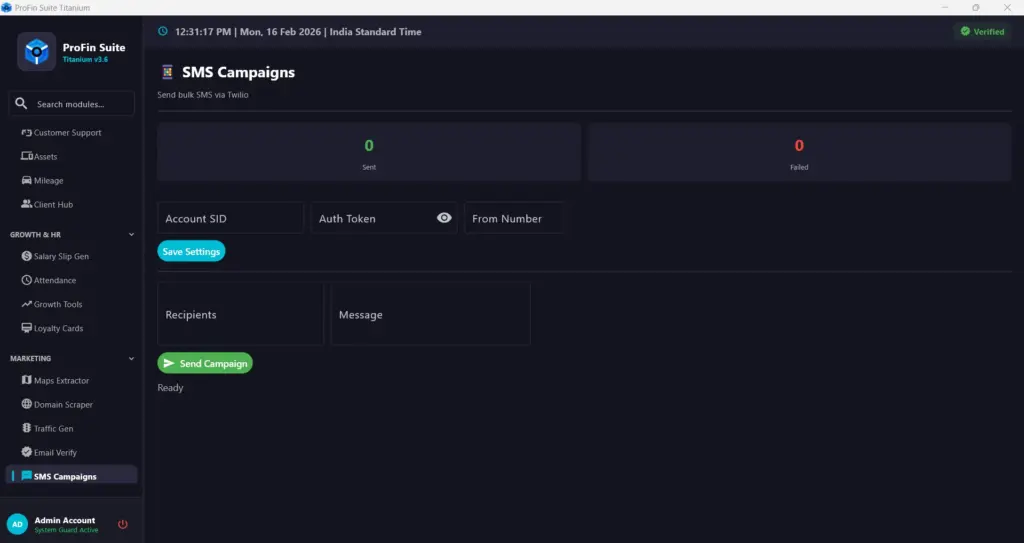The width and height of the screenshot is (1024, 543).
Task: Click the Mileage car icon
Action: point(26,180)
